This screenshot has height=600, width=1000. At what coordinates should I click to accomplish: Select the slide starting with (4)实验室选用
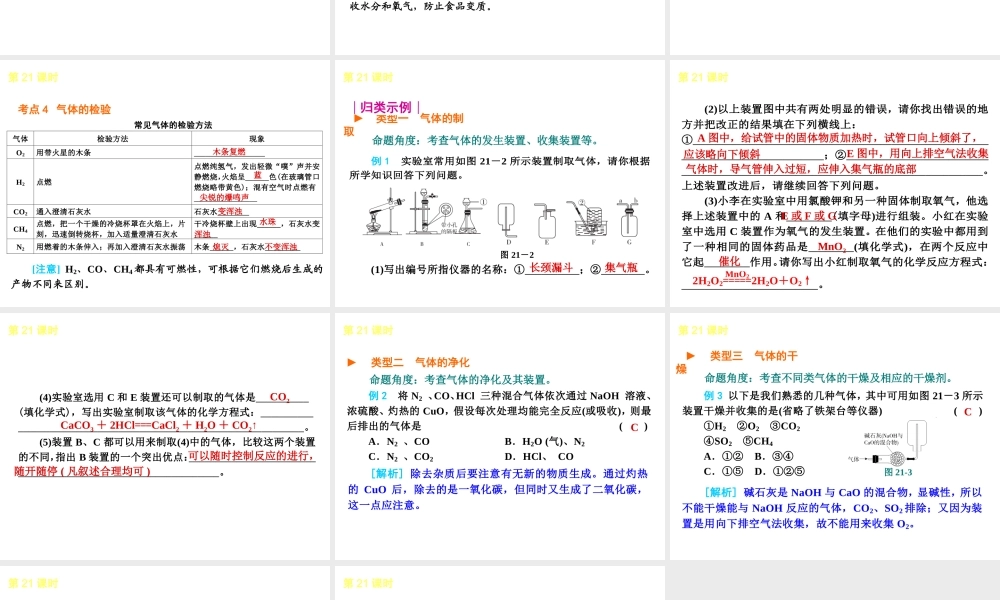tap(165, 436)
